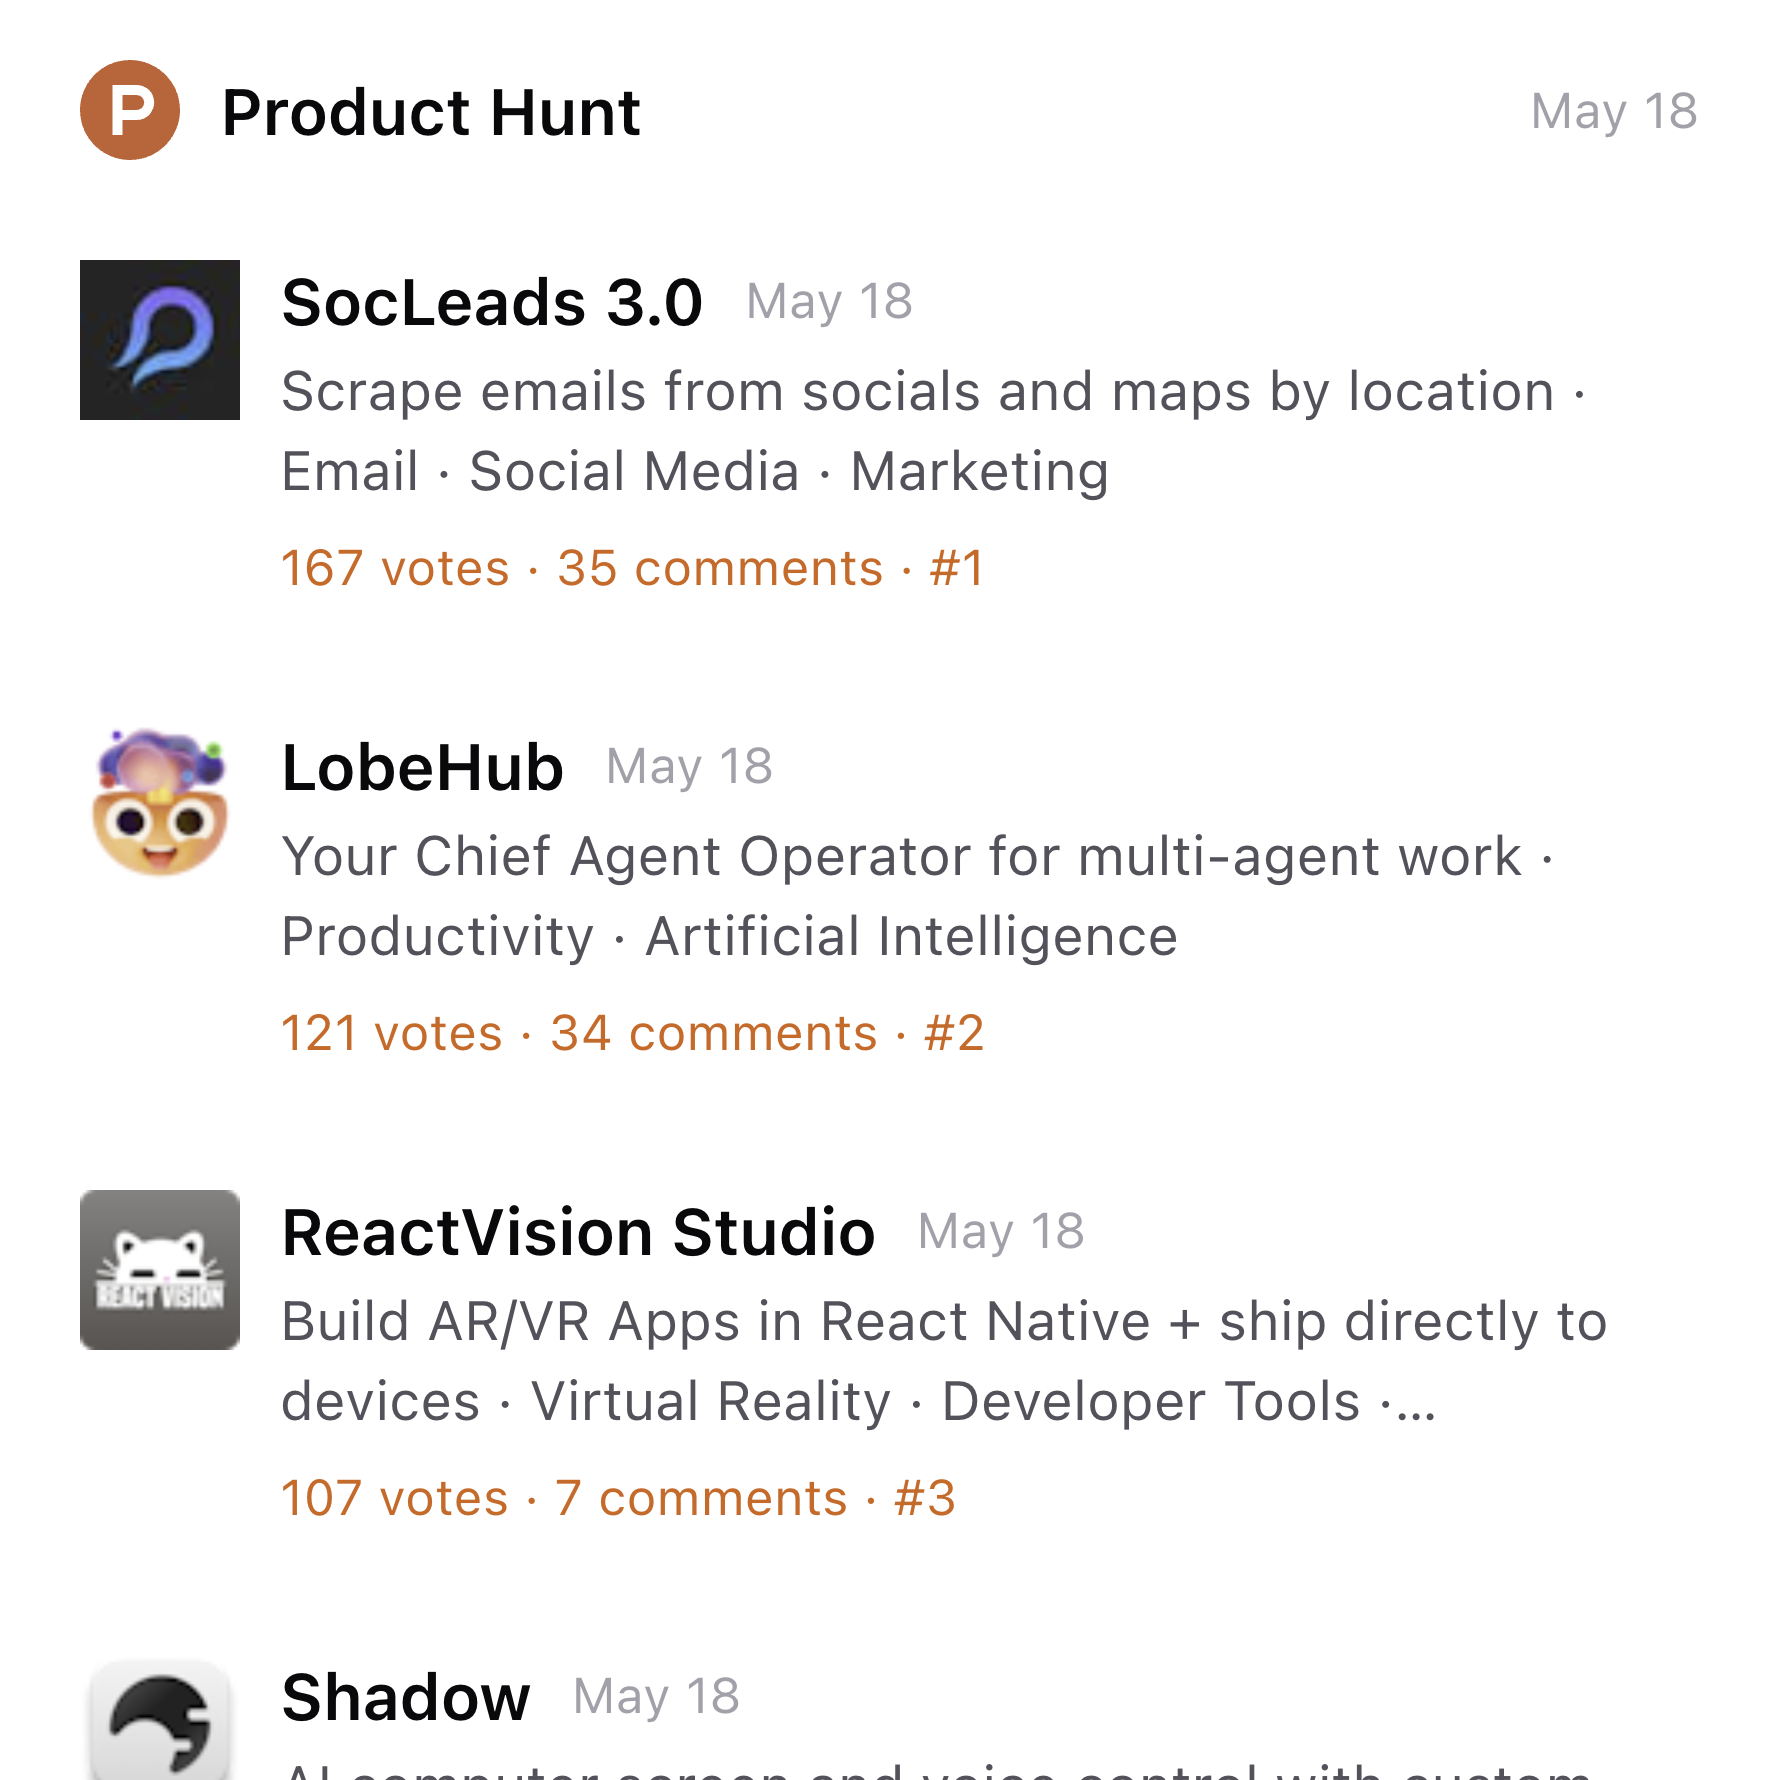Click the date next to SocLeads 3.0
Image resolution: width=1780 pixels, height=1780 pixels.
829,302
